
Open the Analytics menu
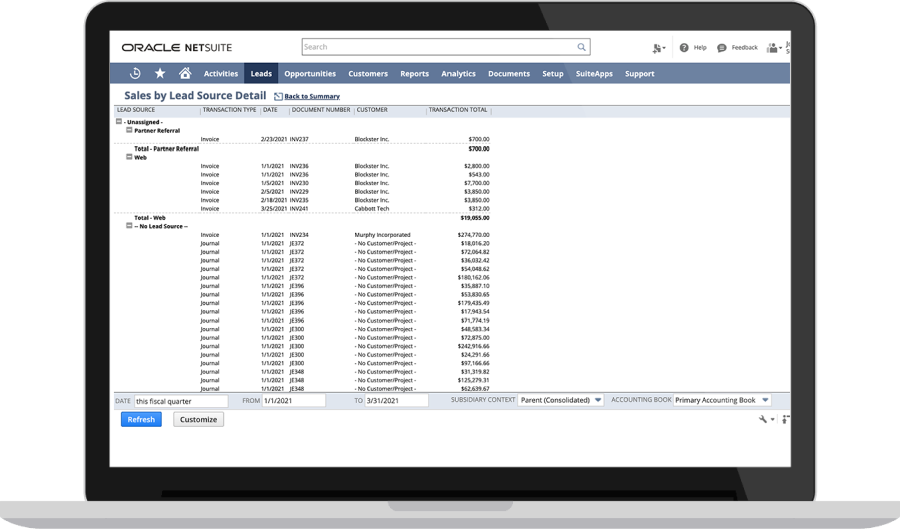point(458,73)
